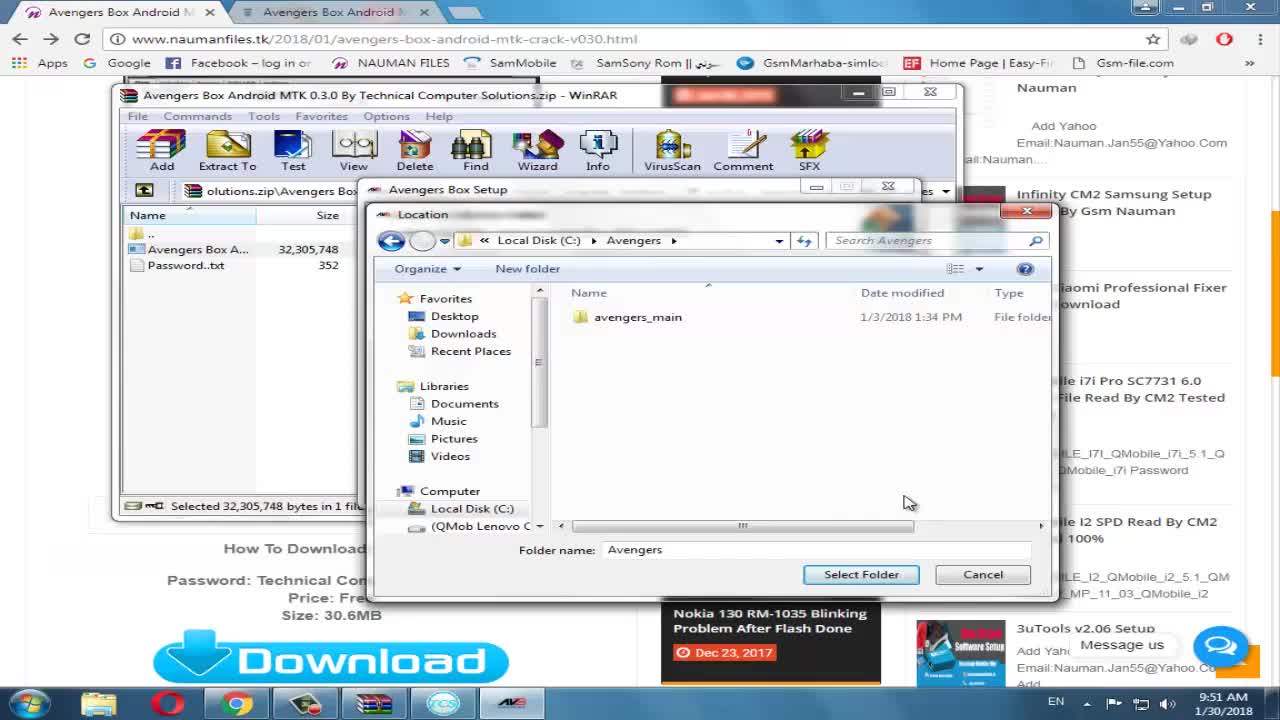Image resolution: width=1280 pixels, height=720 pixels.
Task: Click the WinRAR Info icon
Action: coord(598,150)
